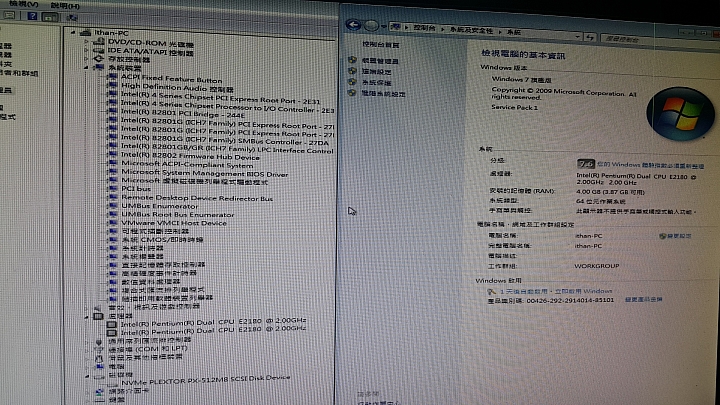Collapse the processors category arrow
The image size is (720, 405).
[x=86, y=316]
